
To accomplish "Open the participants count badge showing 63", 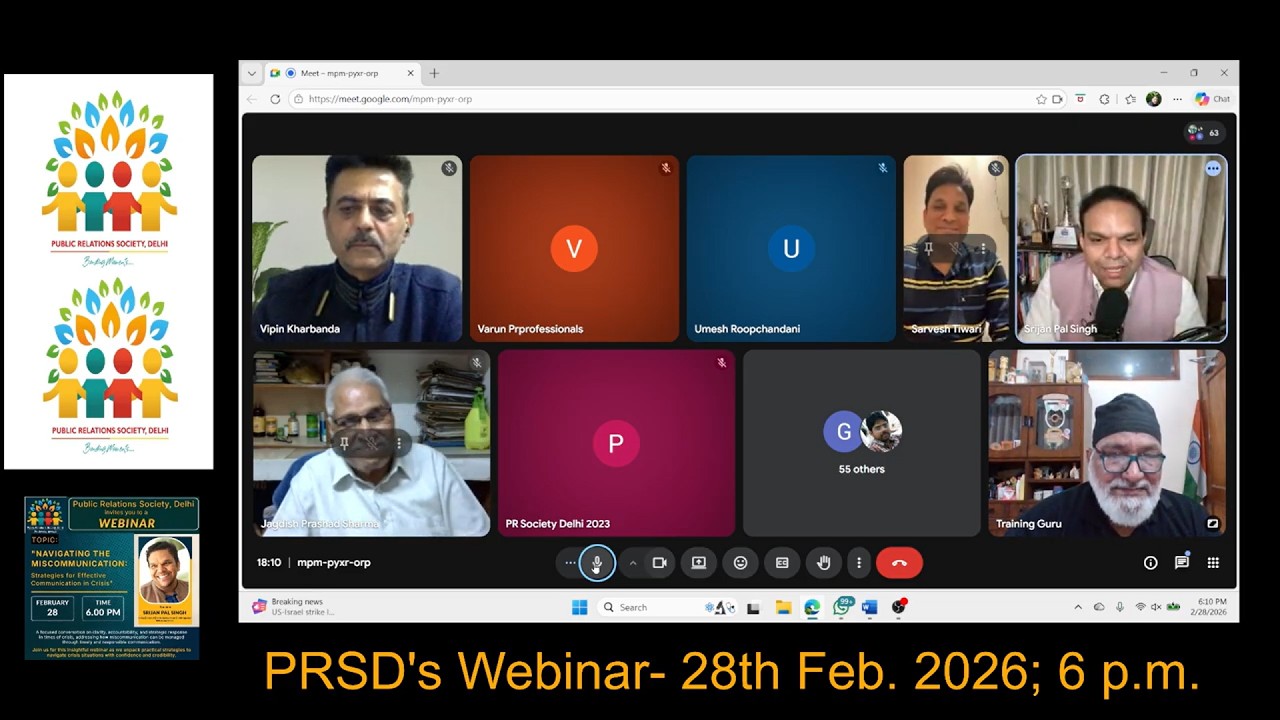I will [x=1203, y=132].
